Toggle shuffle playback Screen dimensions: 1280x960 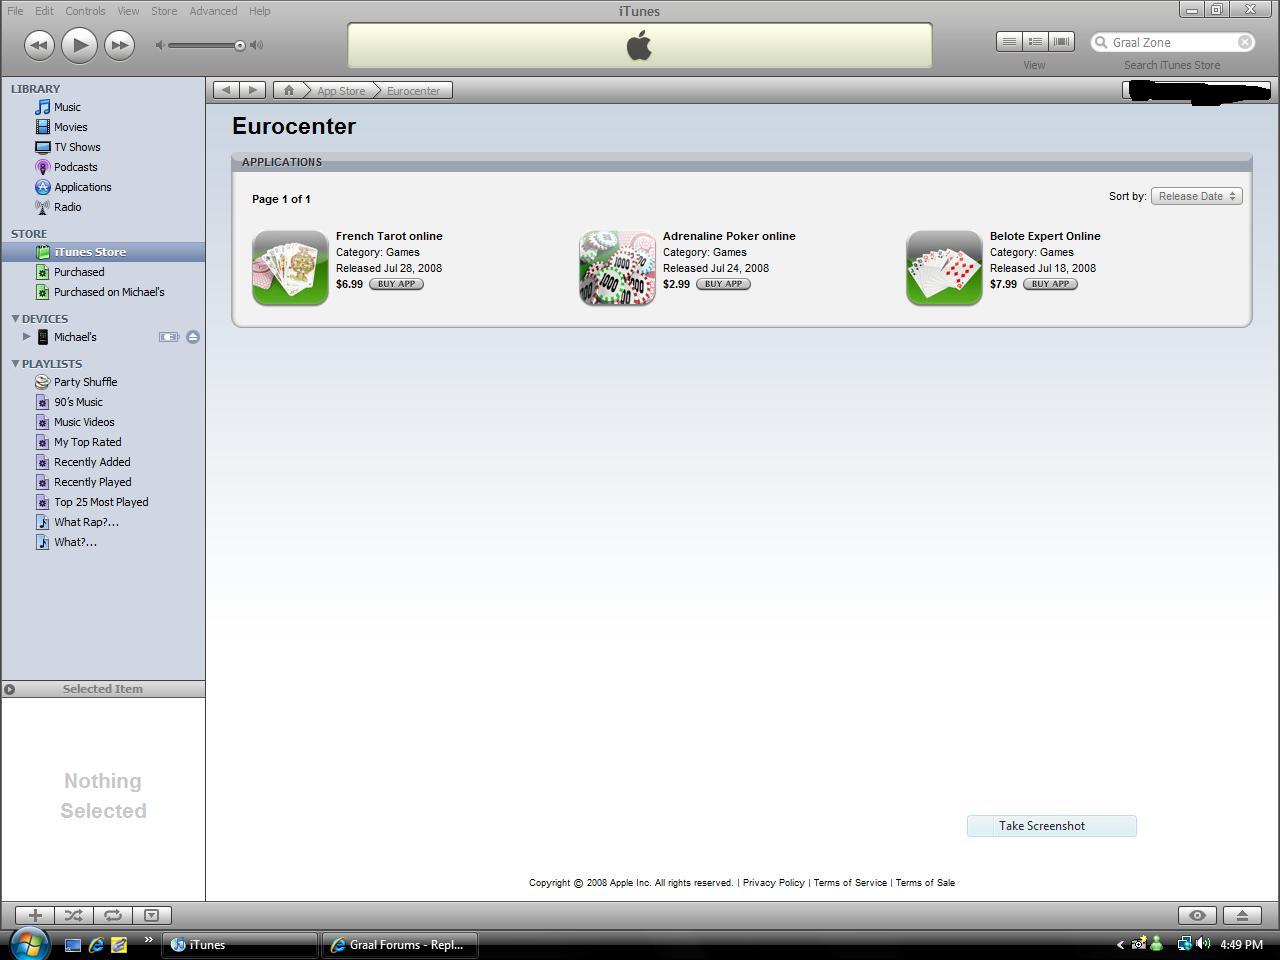coord(73,915)
